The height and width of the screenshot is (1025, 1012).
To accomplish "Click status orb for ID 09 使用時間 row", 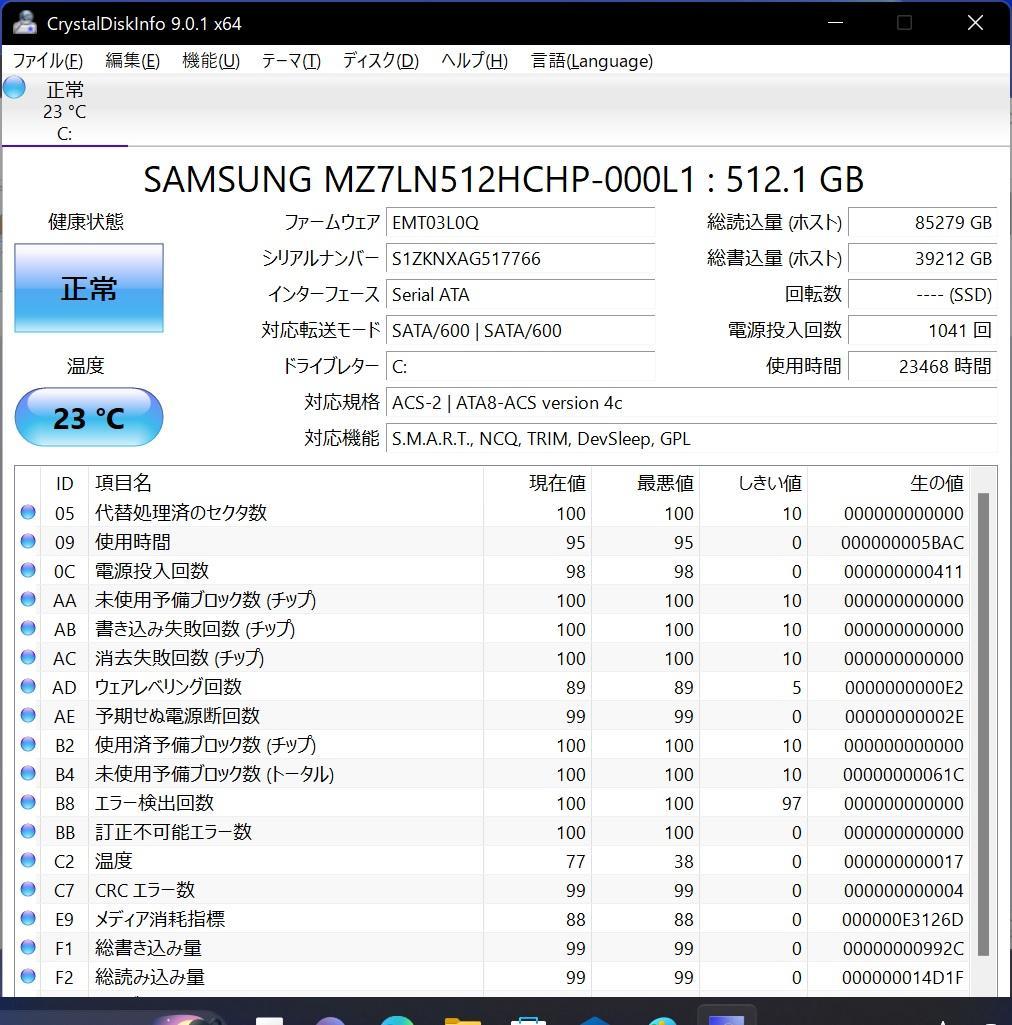I will [27, 541].
